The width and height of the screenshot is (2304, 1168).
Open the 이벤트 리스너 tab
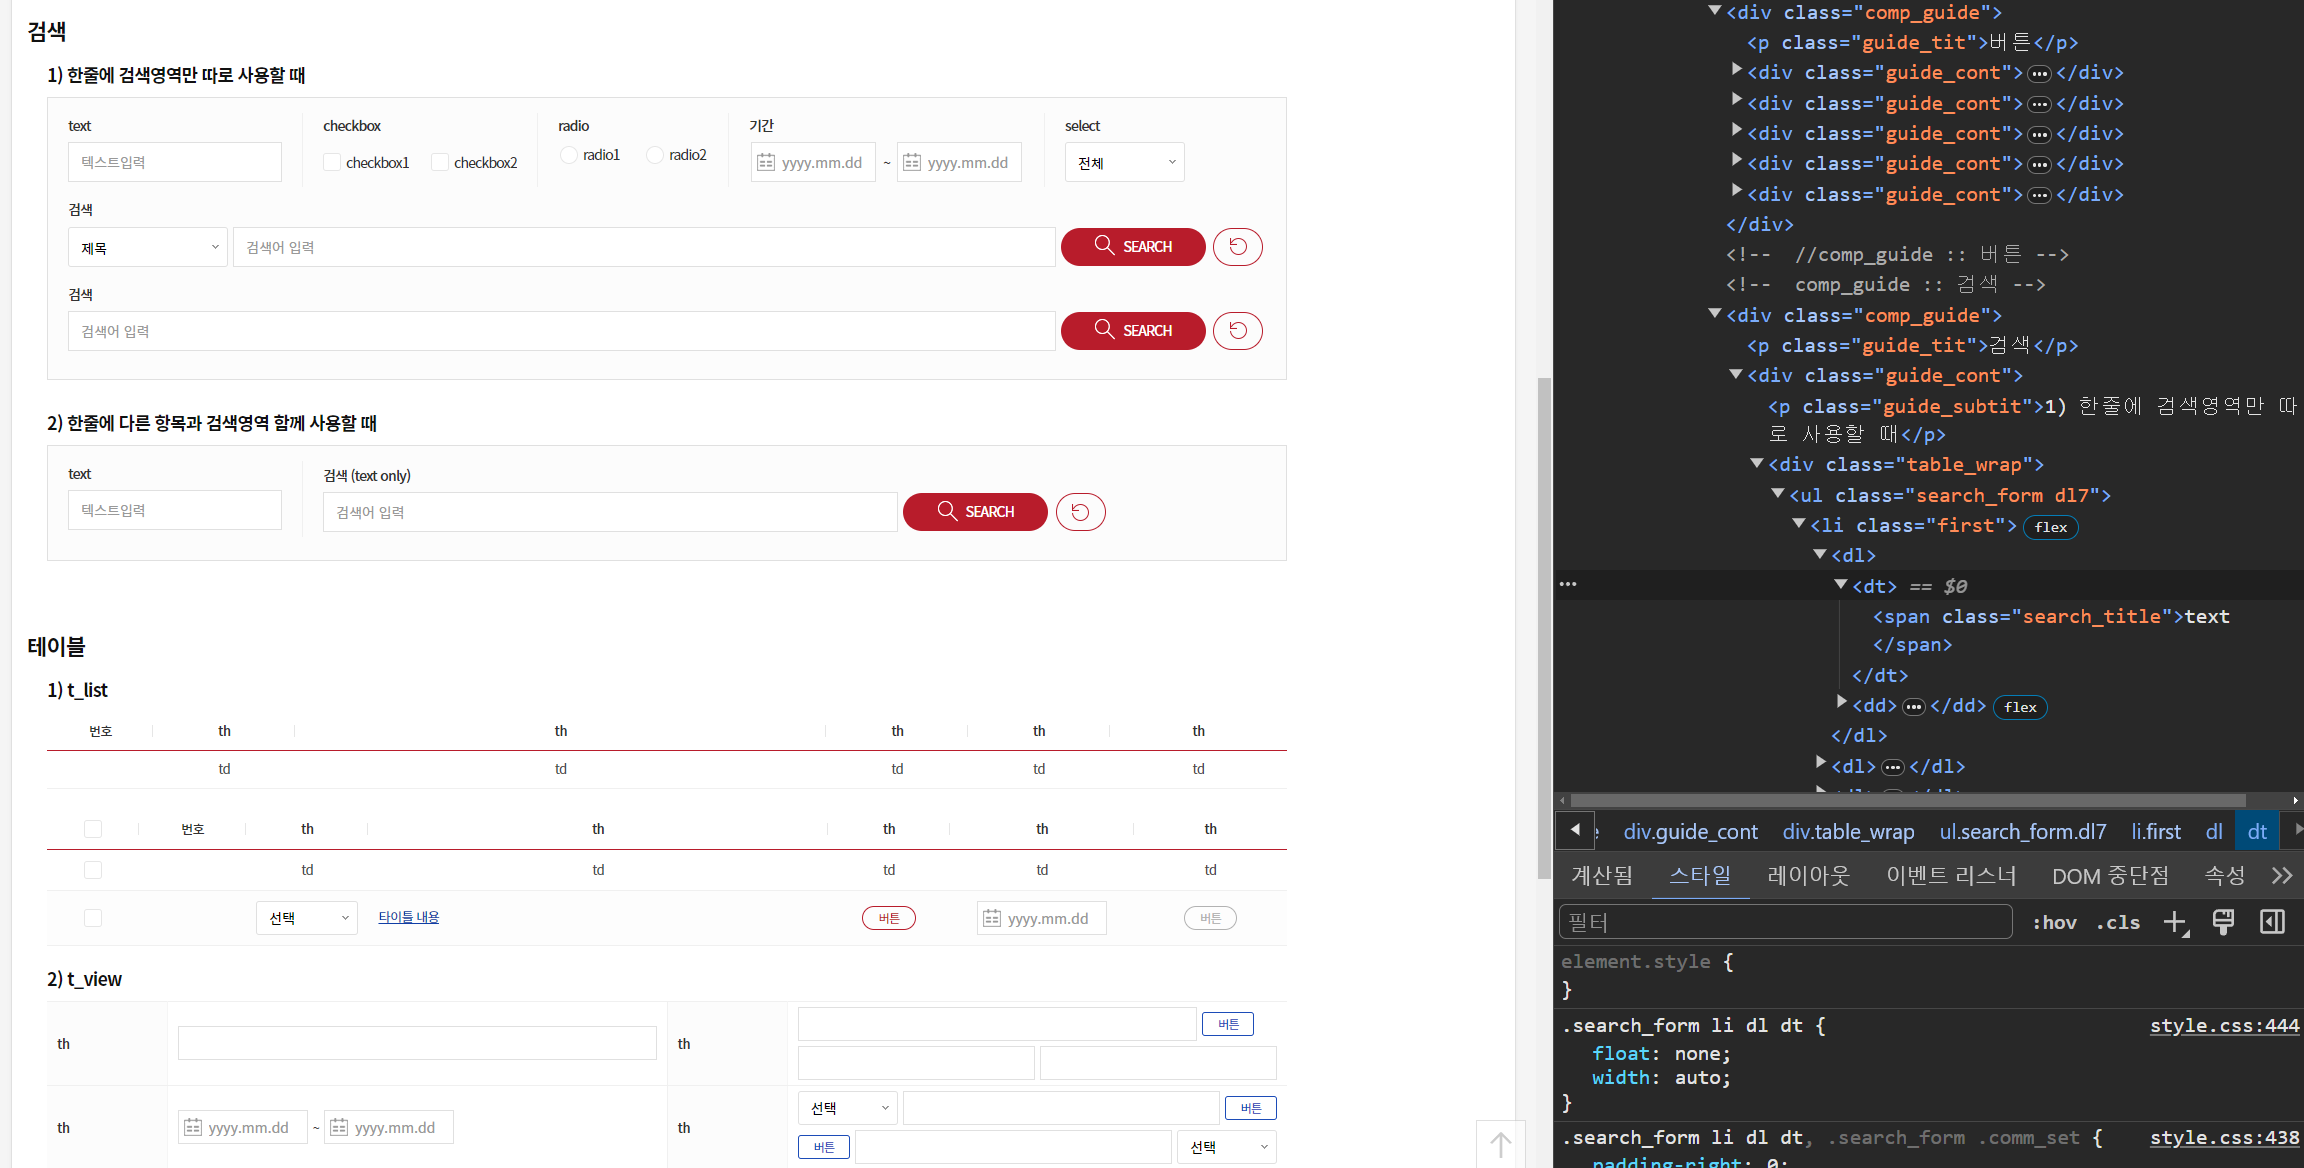pyautogui.click(x=1951, y=876)
